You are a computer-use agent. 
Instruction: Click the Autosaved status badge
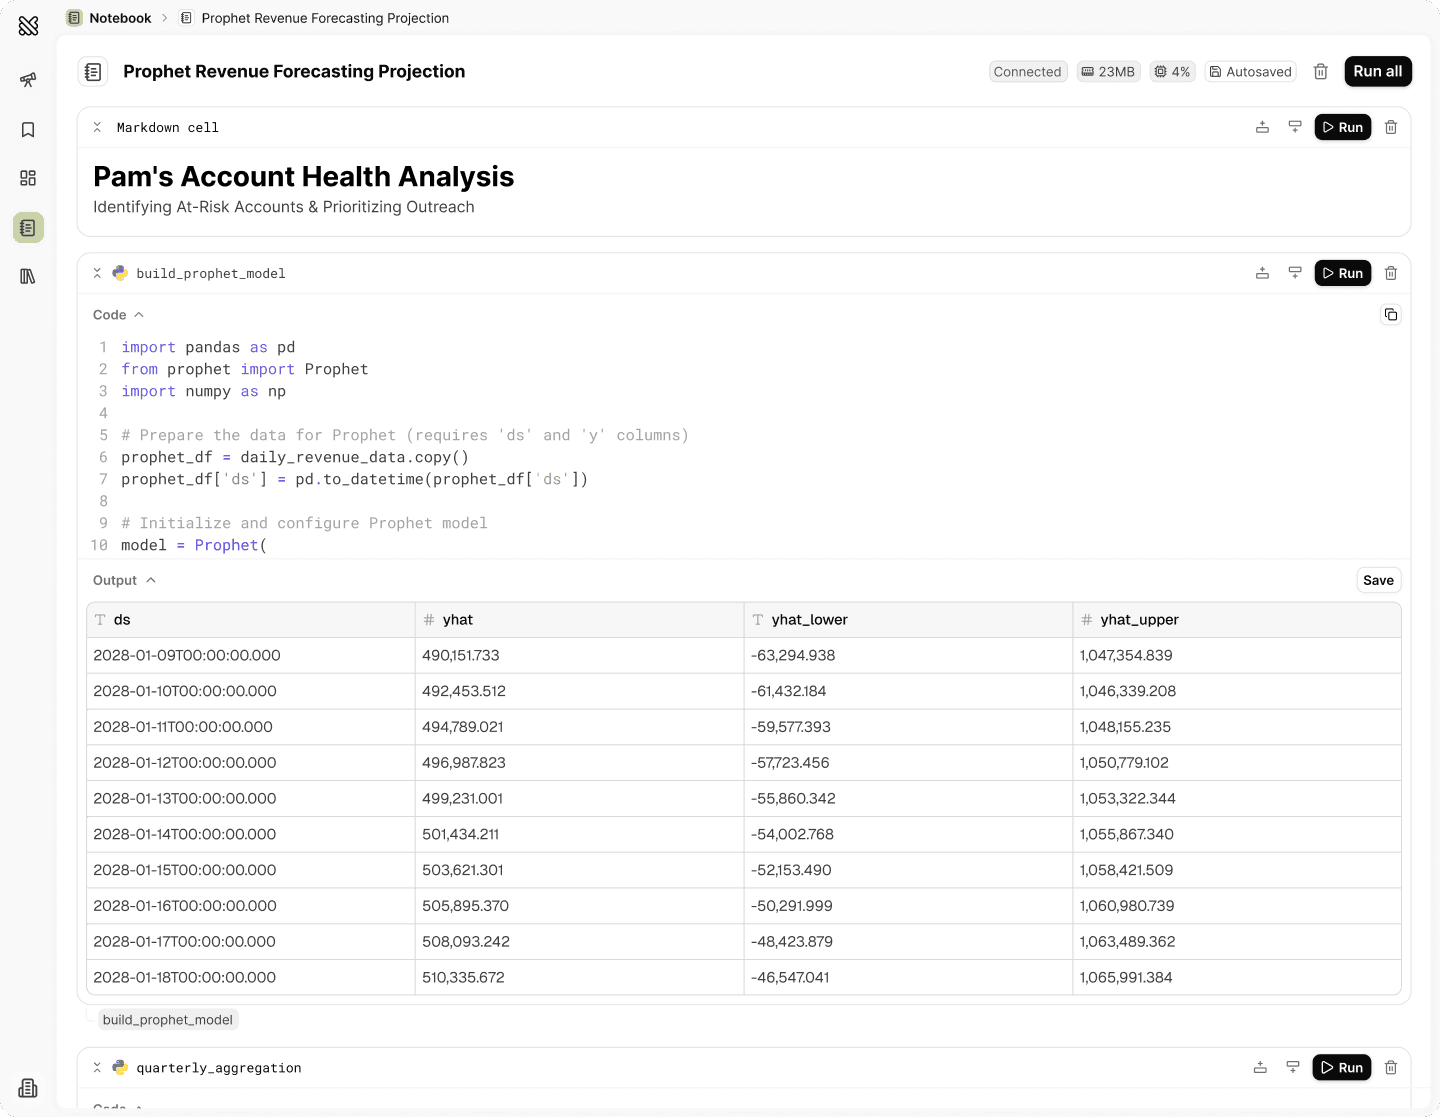click(x=1250, y=72)
